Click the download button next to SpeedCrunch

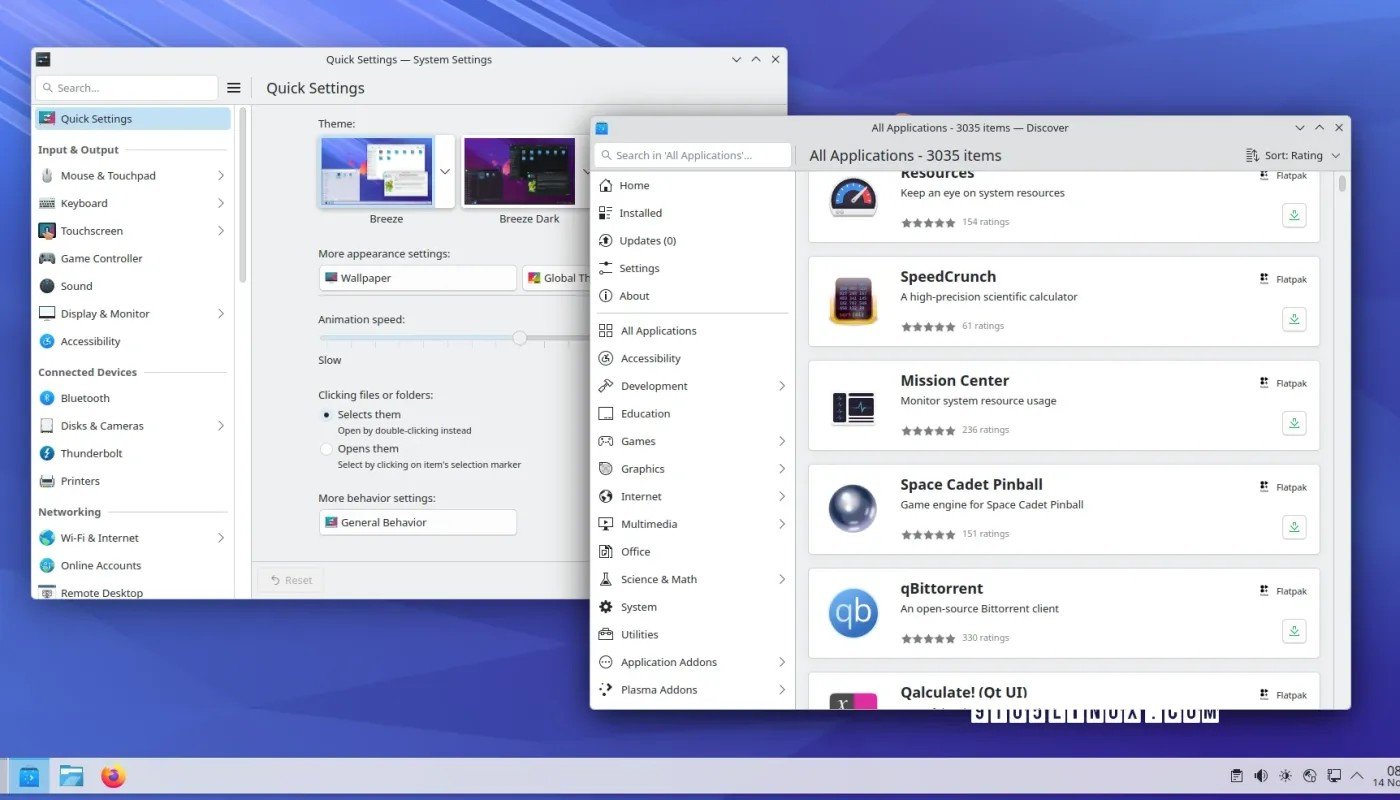coord(1294,319)
